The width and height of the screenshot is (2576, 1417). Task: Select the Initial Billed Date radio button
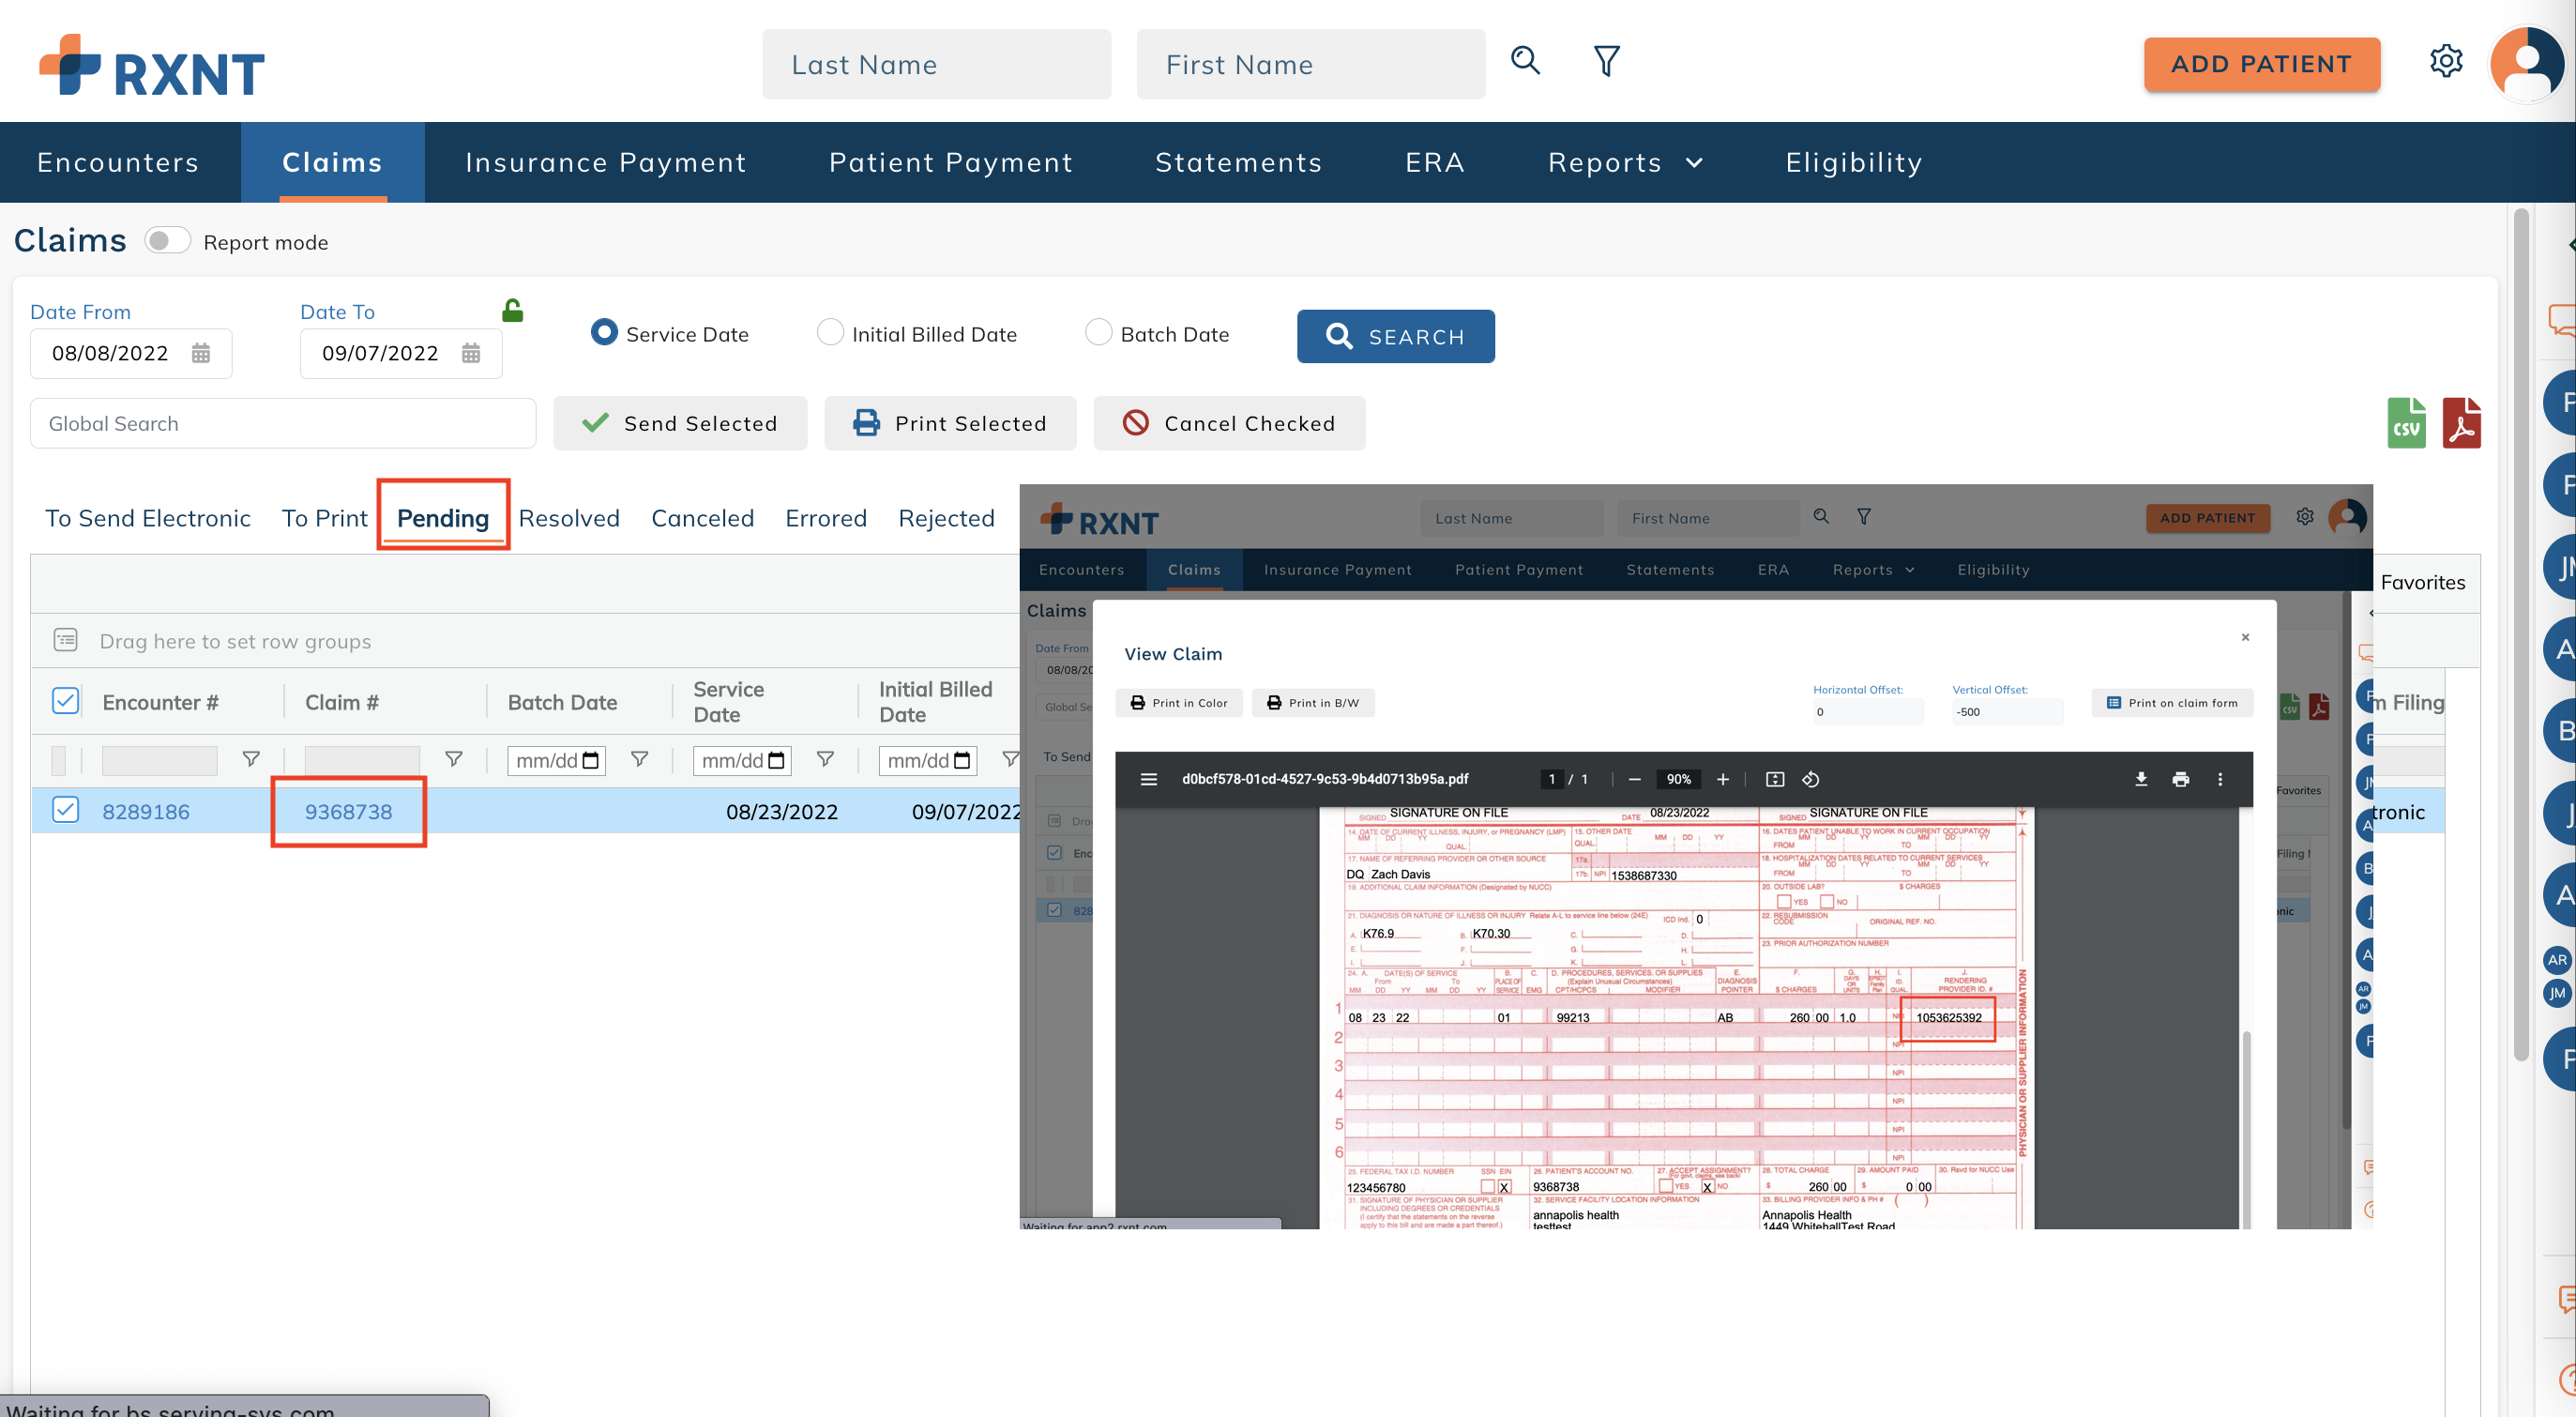coord(830,332)
